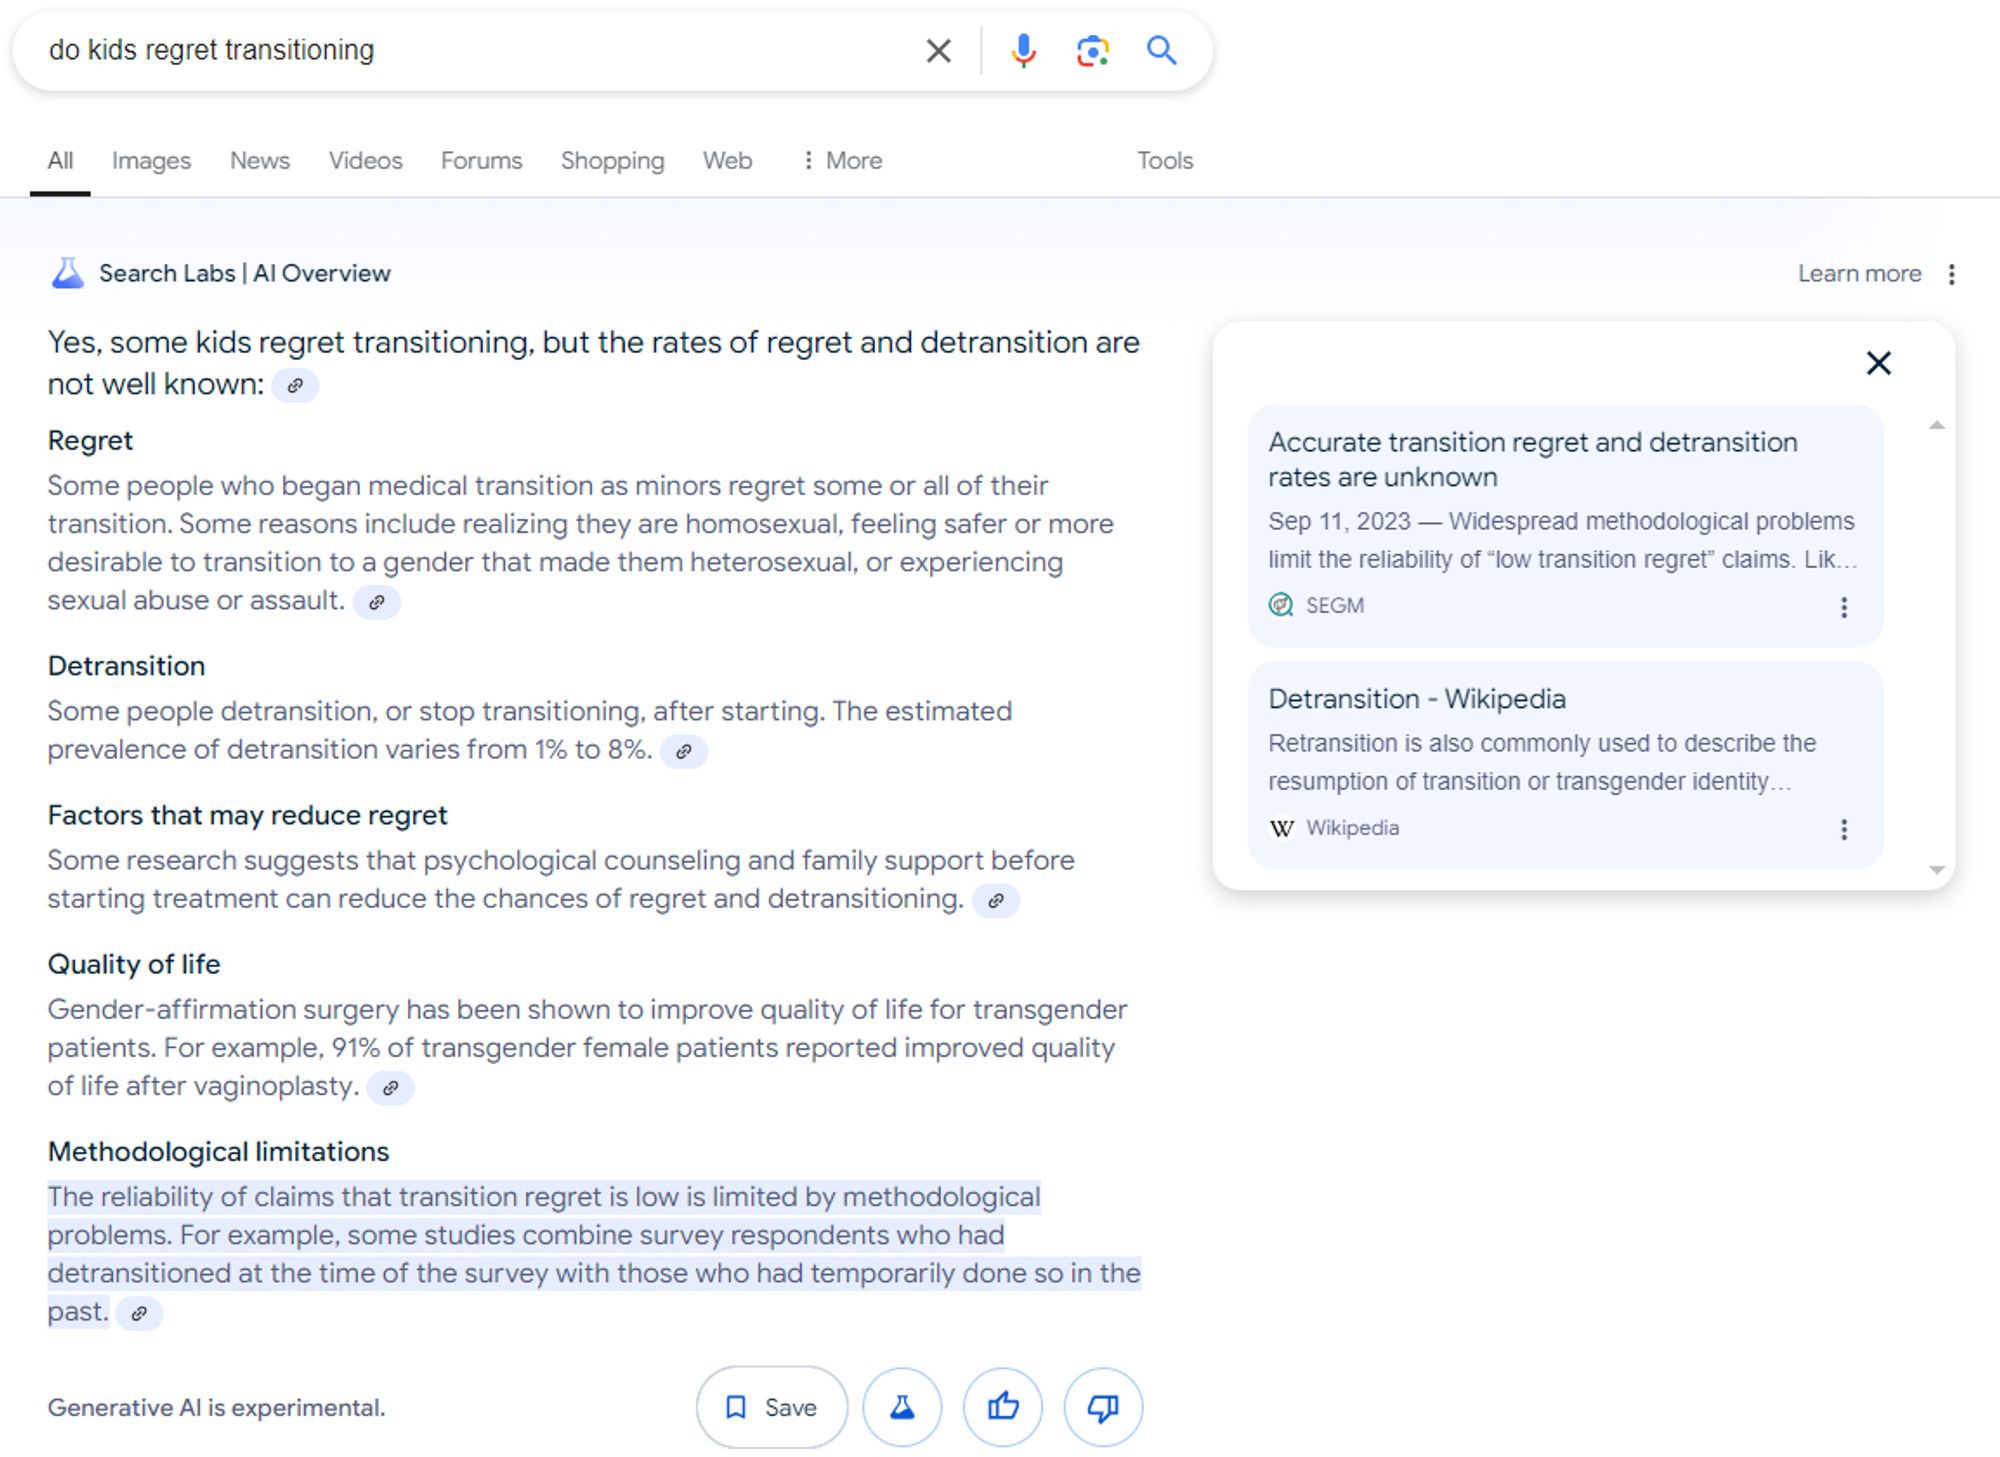Close the sources panel with X button
The height and width of the screenshot is (1457, 2000).
click(x=1879, y=360)
